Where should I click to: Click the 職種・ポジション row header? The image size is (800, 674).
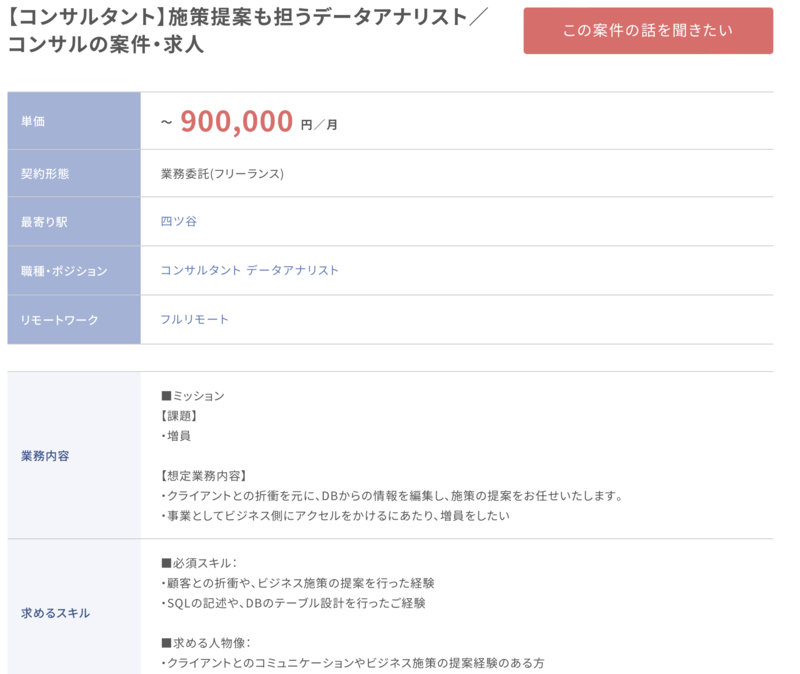tap(64, 271)
